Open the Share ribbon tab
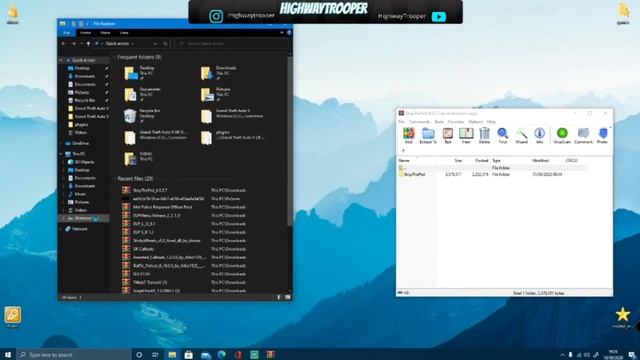 point(105,33)
